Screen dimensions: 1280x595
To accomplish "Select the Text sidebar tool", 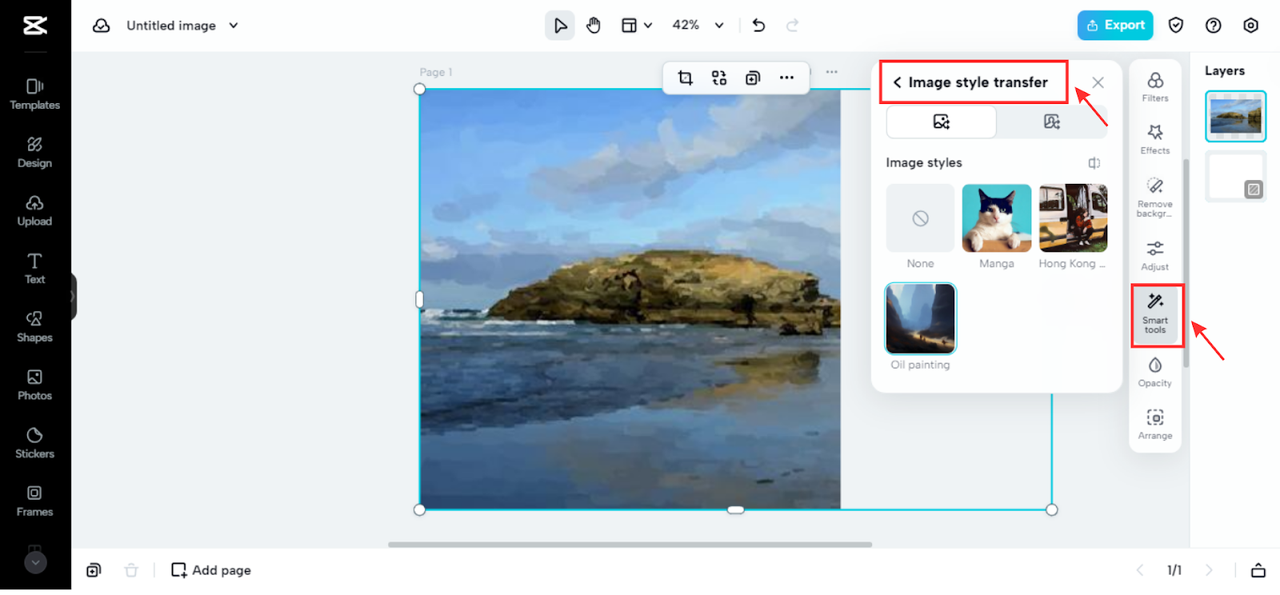I will (35, 268).
